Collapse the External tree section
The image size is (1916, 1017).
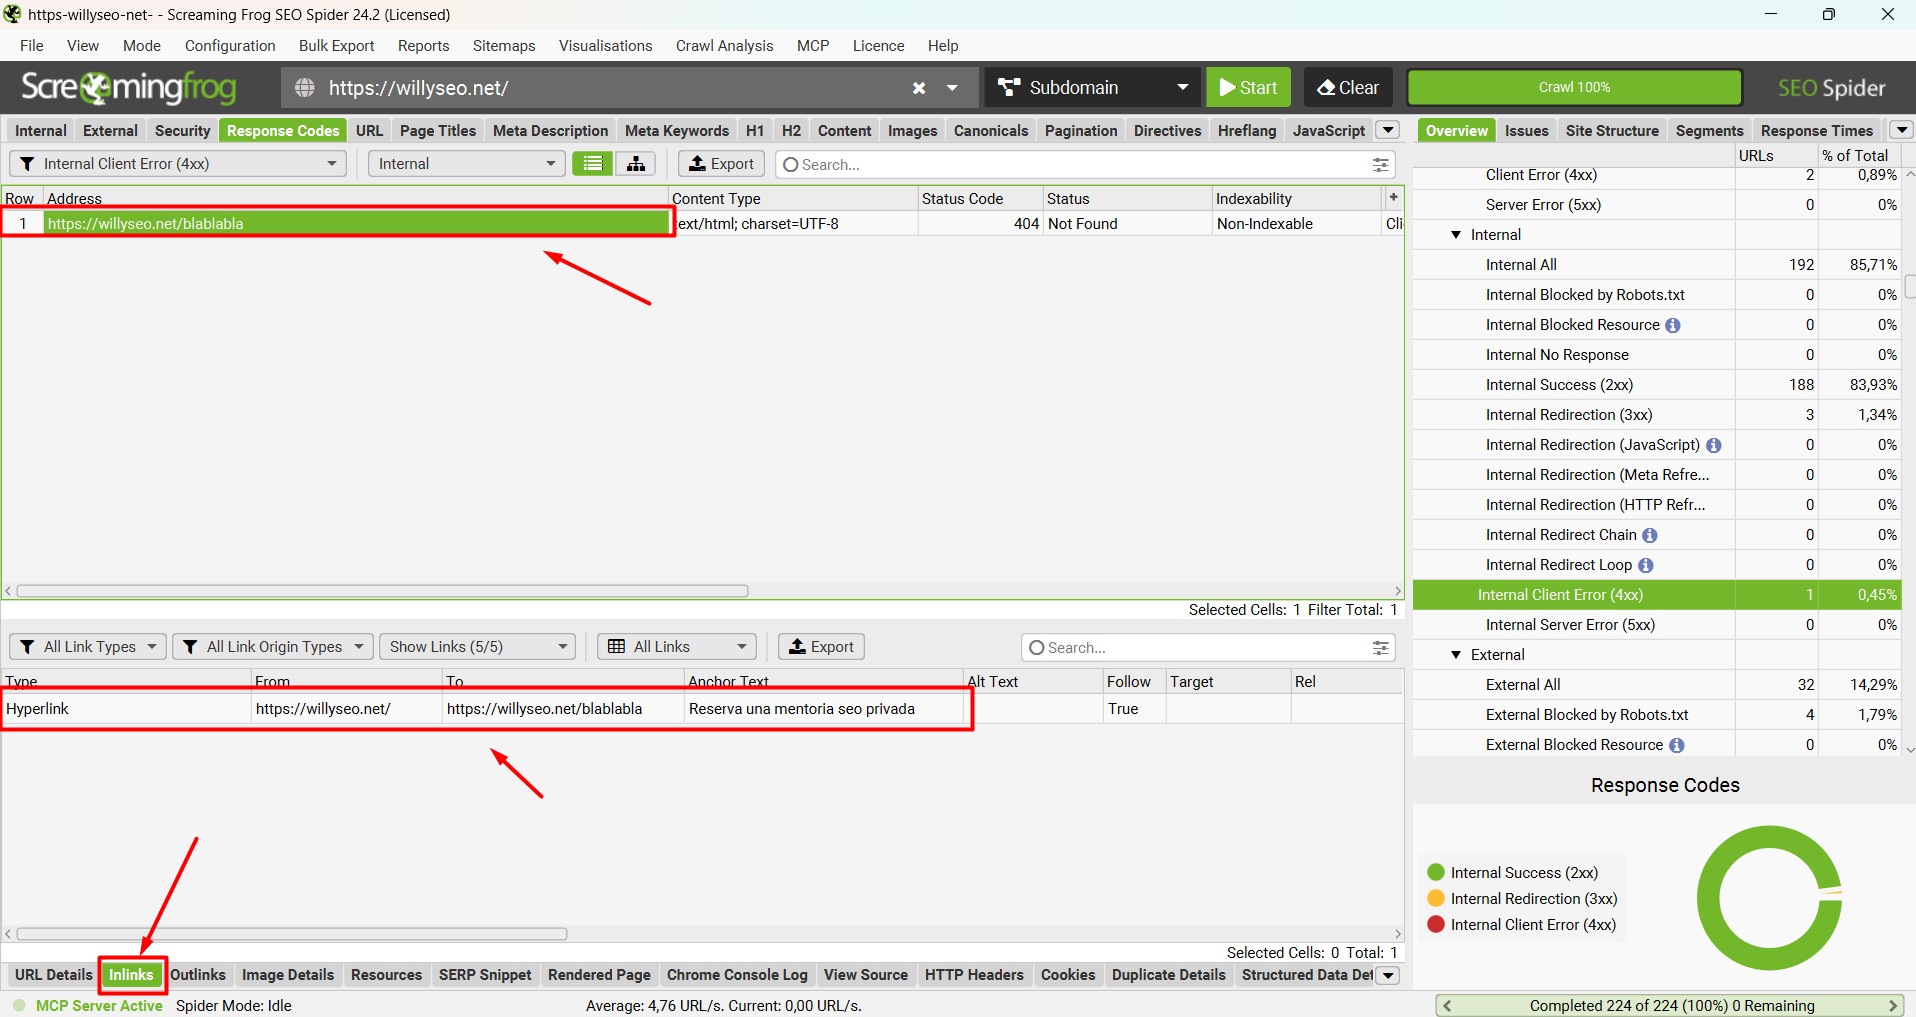1456,655
